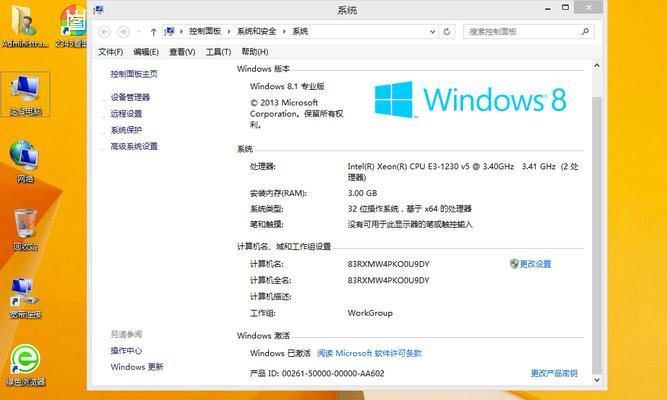
Task: Click 更改产品密钥 link
Action: (554, 373)
